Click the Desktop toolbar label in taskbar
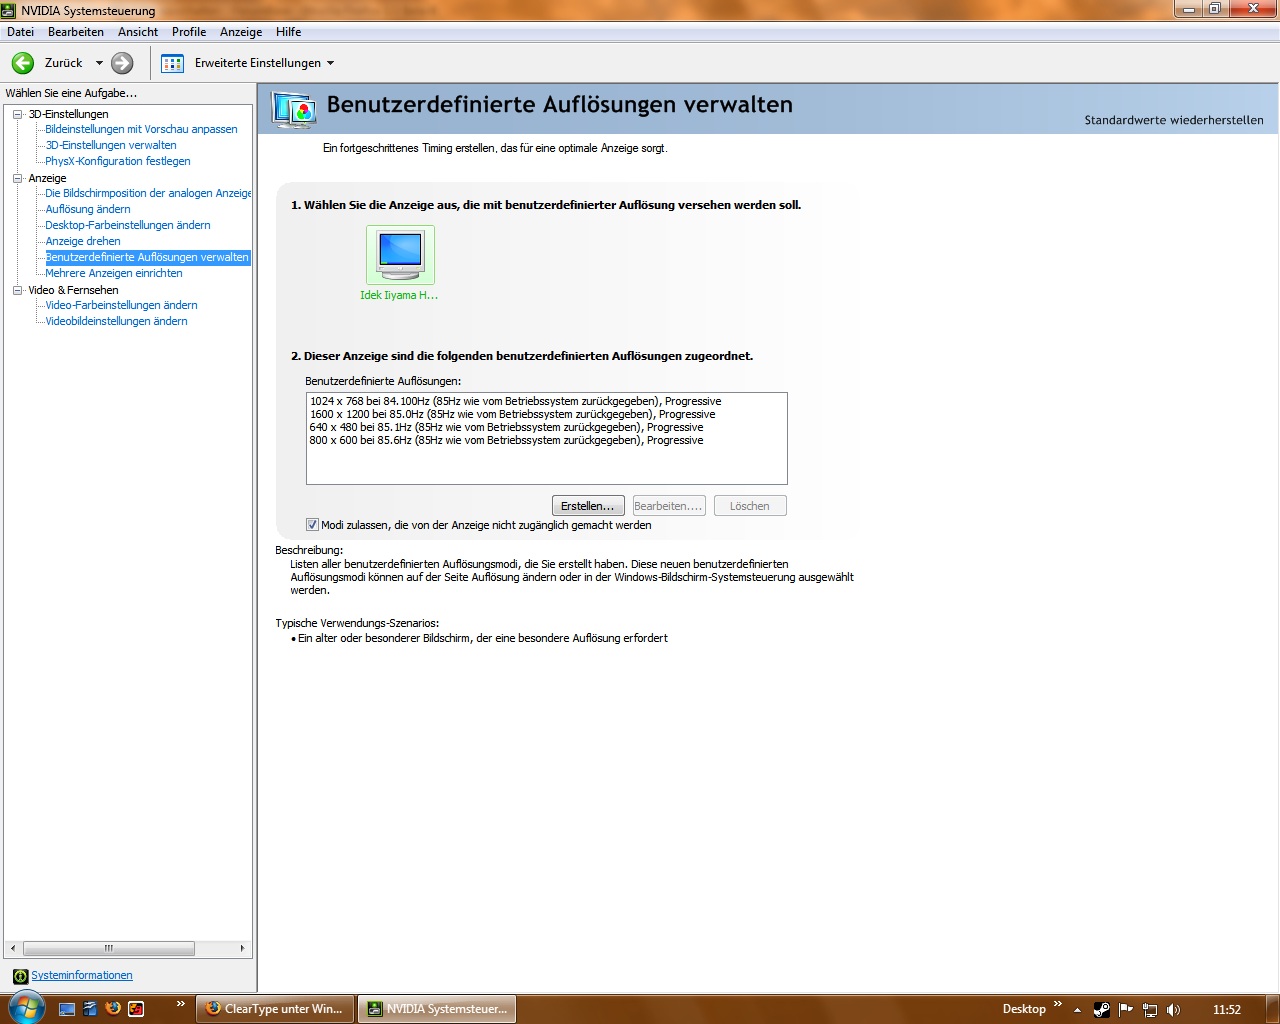Image resolution: width=1280 pixels, height=1024 pixels. (1024, 1009)
